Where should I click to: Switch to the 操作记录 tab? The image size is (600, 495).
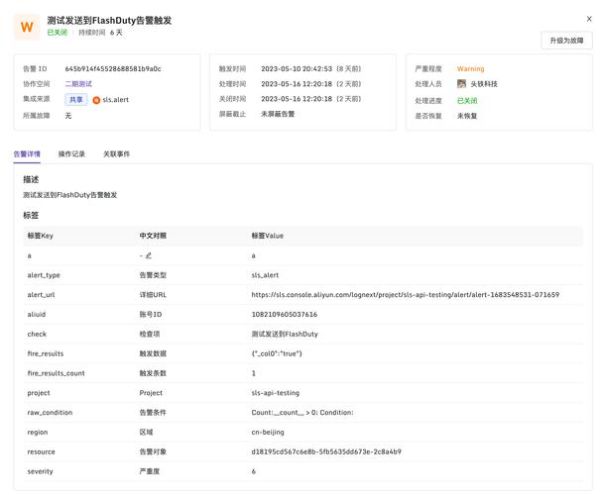(x=72, y=154)
